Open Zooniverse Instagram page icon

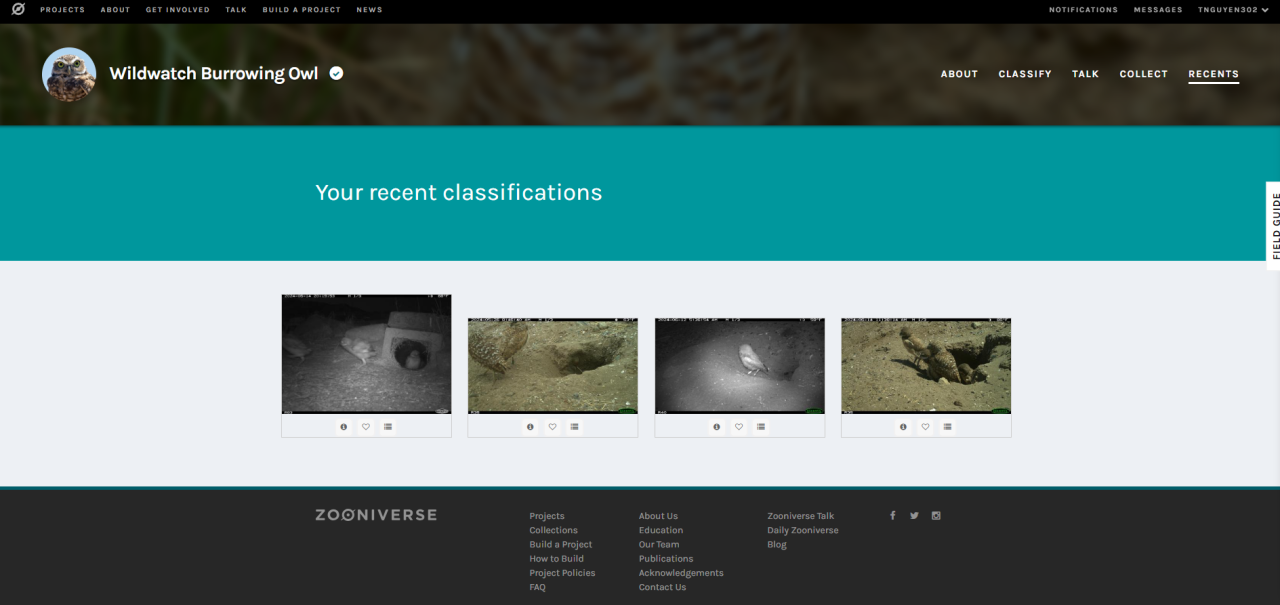pyautogui.click(x=936, y=515)
